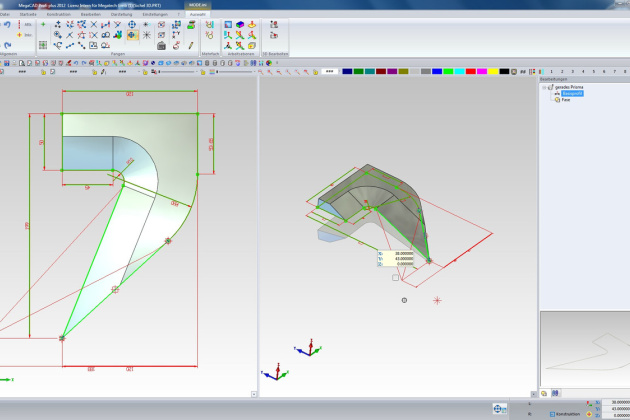The width and height of the screenshot is (630, 420).
Task: Click the first icon in the Arbeitsebenen group
Action: 228,25
